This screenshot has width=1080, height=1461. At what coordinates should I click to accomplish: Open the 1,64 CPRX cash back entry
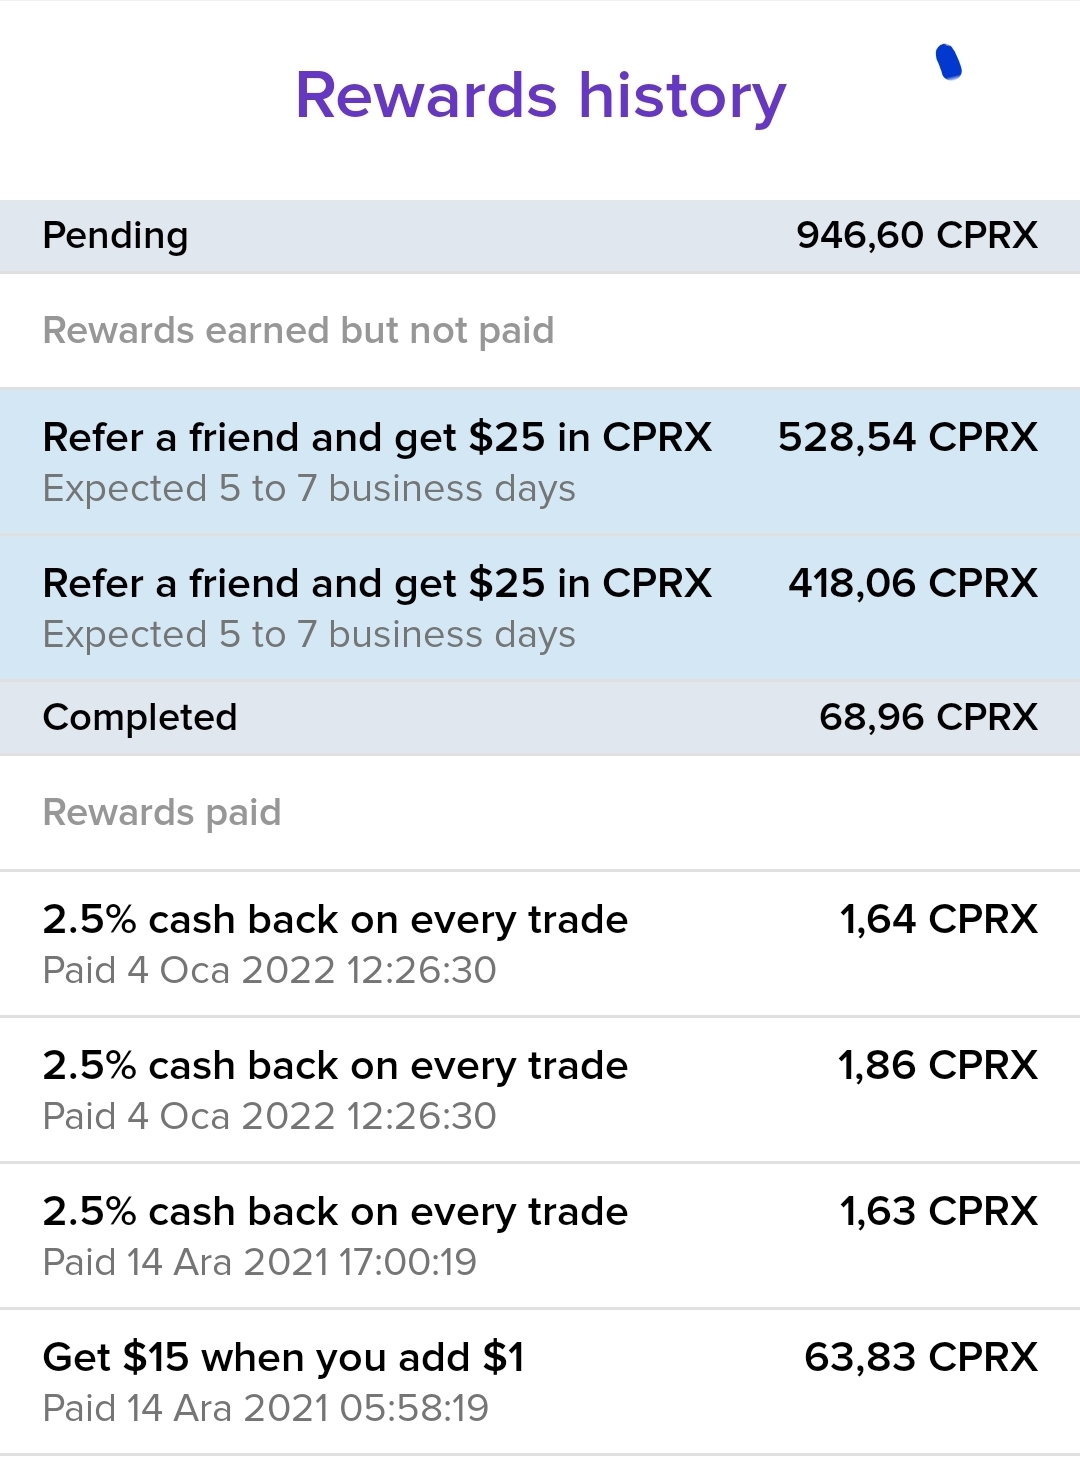540,944
